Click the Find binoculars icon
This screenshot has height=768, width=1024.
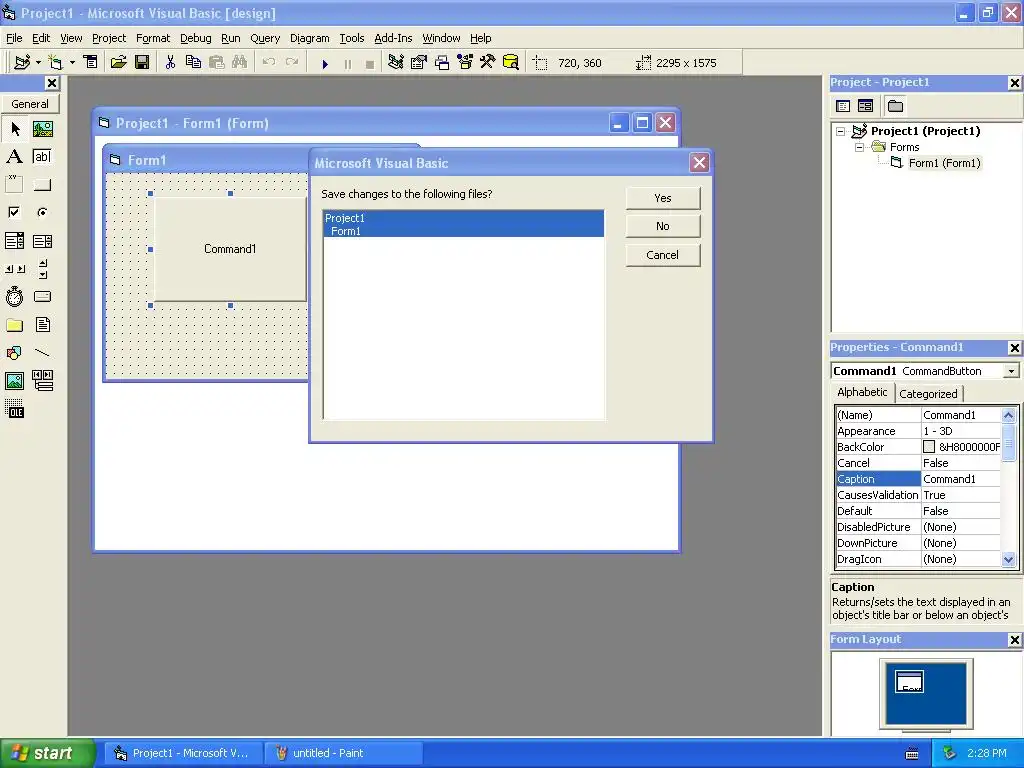click(x=240, y=63)
